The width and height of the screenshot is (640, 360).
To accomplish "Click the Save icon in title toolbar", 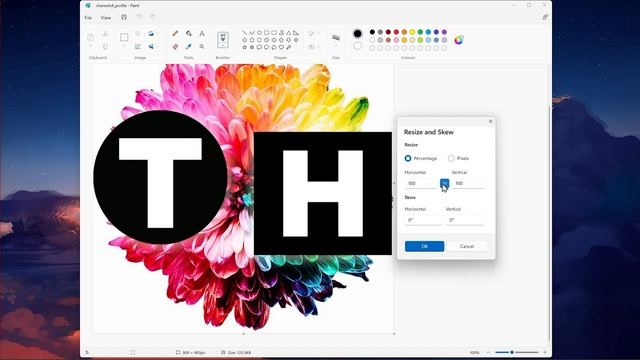I will point(124,17).
